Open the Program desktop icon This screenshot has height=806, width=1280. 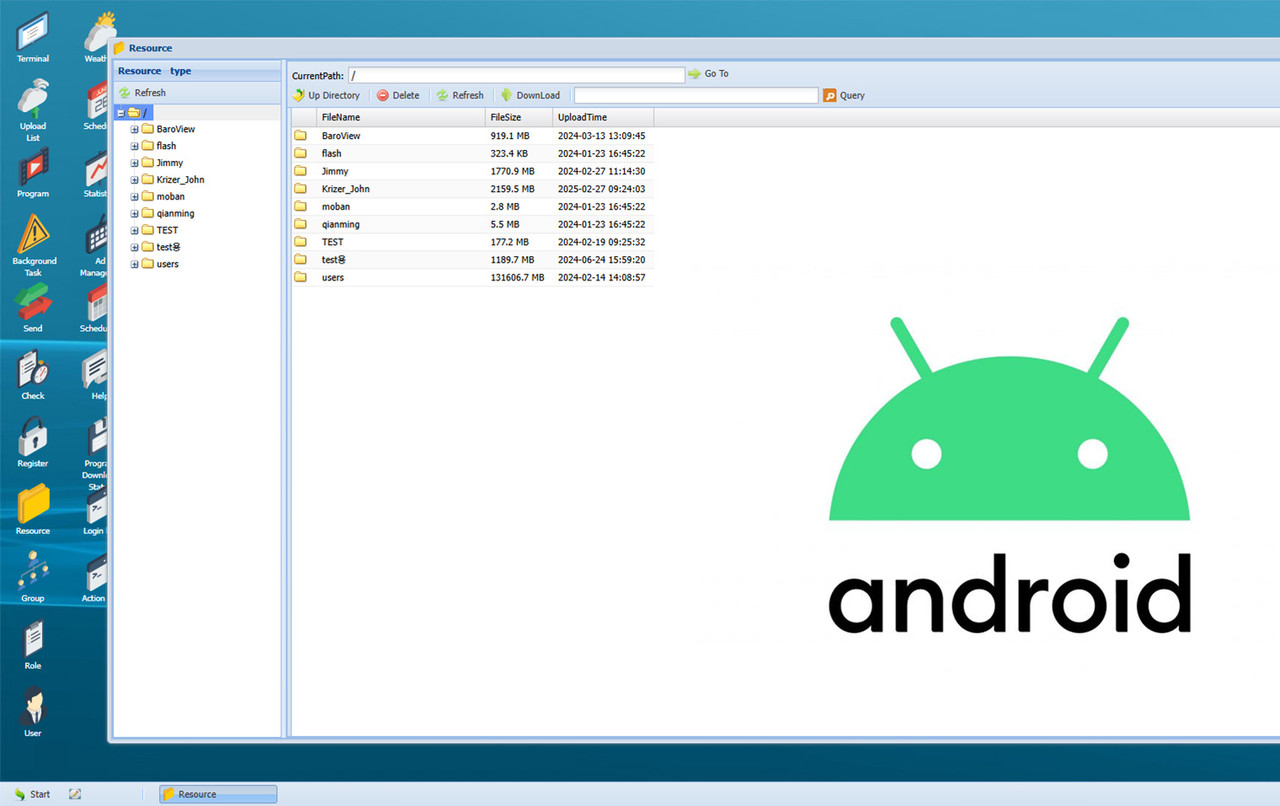[x=33, y=172]
